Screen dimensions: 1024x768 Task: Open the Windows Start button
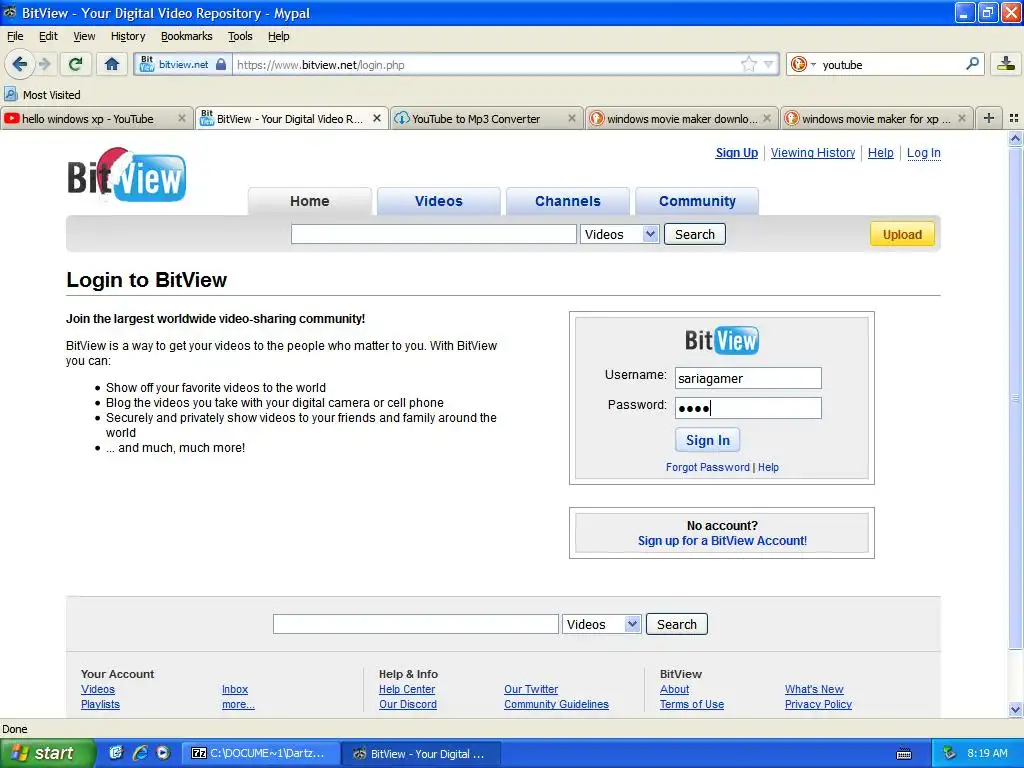pos(46,753)
